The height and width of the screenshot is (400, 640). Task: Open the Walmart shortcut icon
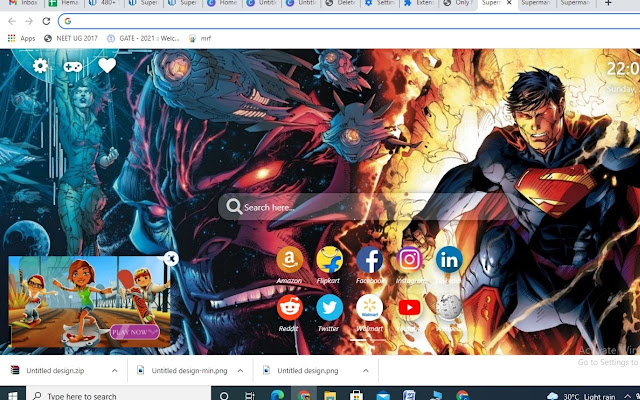tap(369, 307)
